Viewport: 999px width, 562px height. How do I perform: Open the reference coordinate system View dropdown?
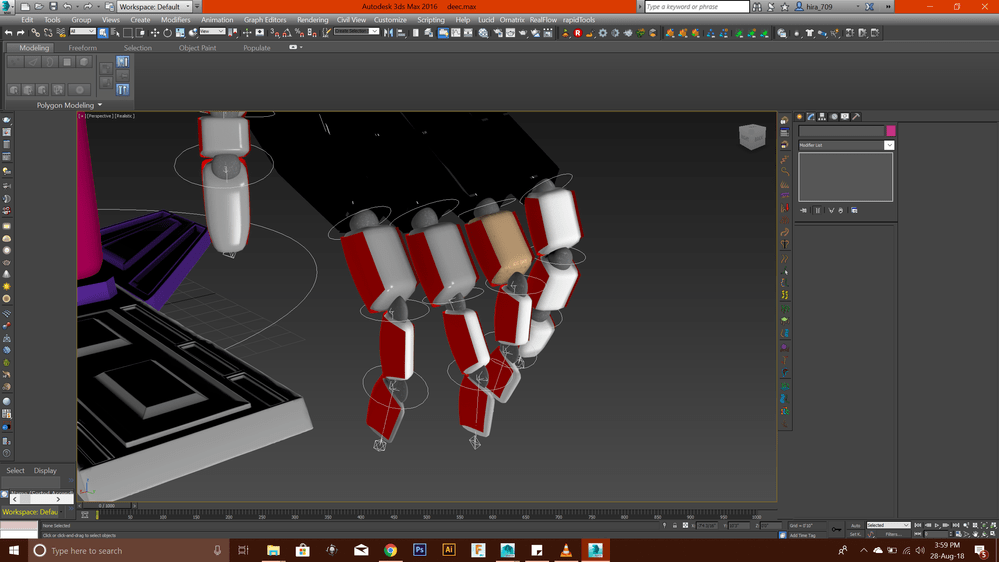[x=212, y=31]
